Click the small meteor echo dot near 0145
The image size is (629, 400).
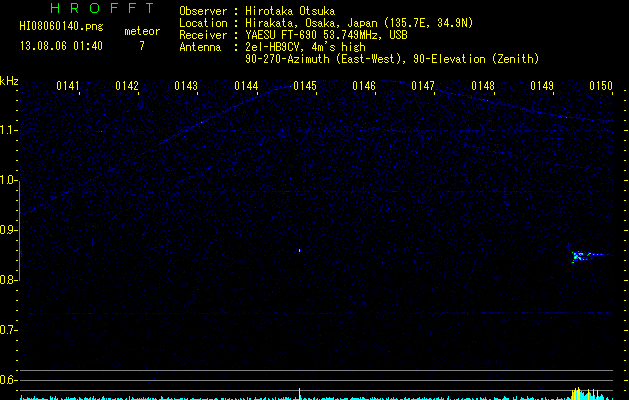[300, 251]
